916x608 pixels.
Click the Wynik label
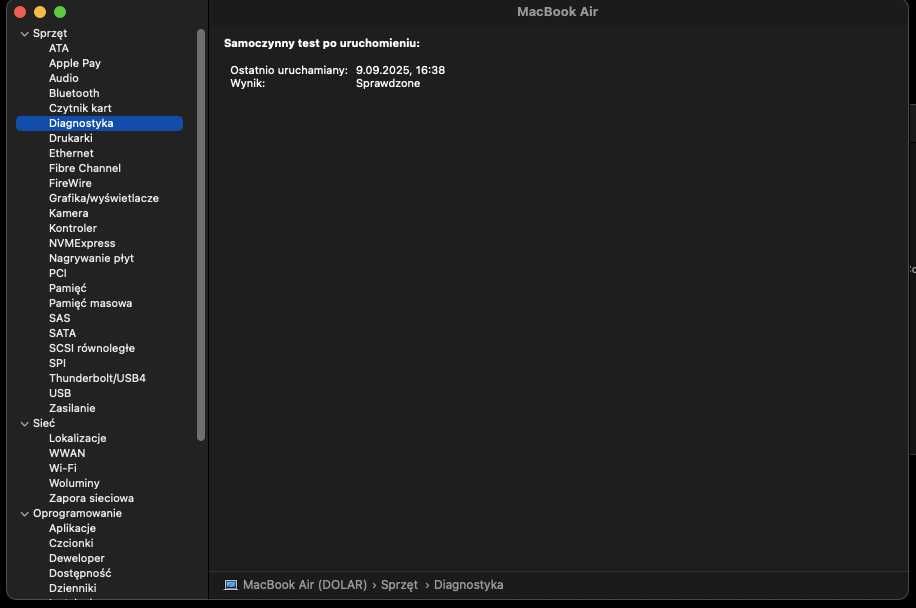tap(247, 84)
